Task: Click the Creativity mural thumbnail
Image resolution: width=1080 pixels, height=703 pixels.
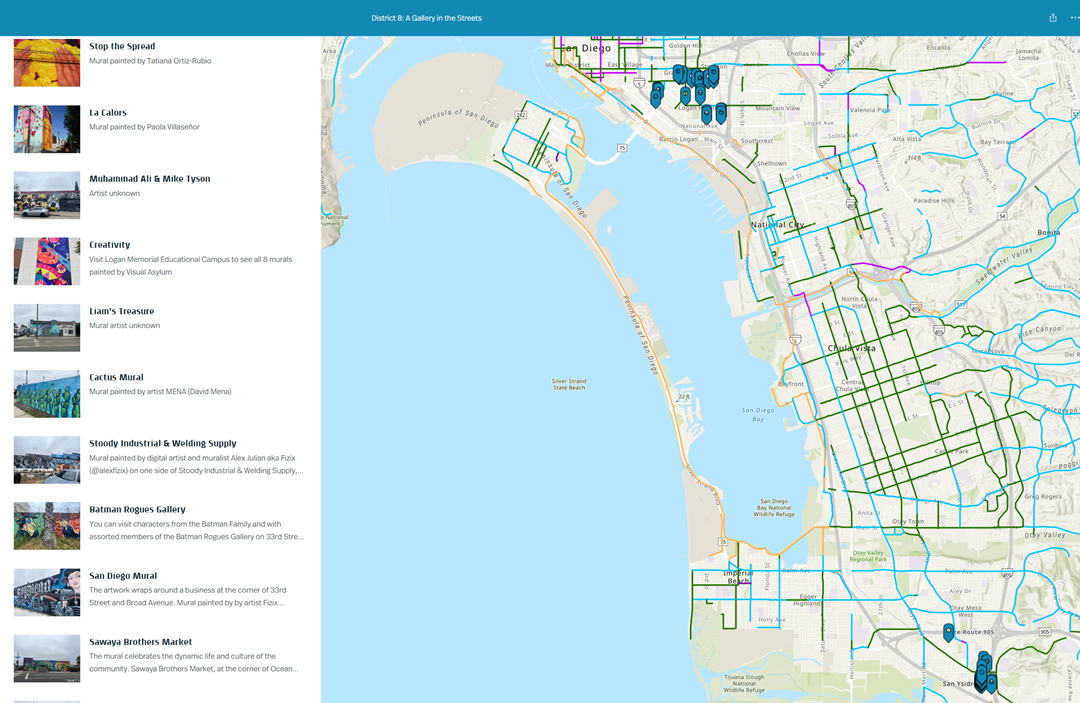Action: 47,261
